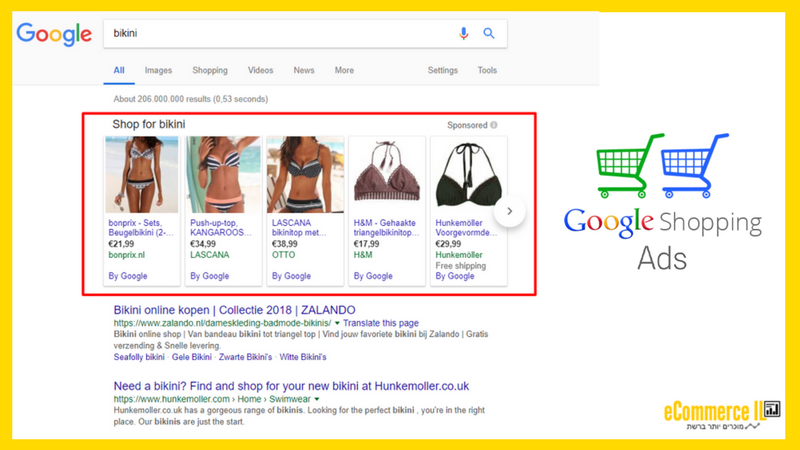The width and height of the screenshot is (800, 450).
Task: Click By Google under KANGAROOS product
Action: click(209, 276)
